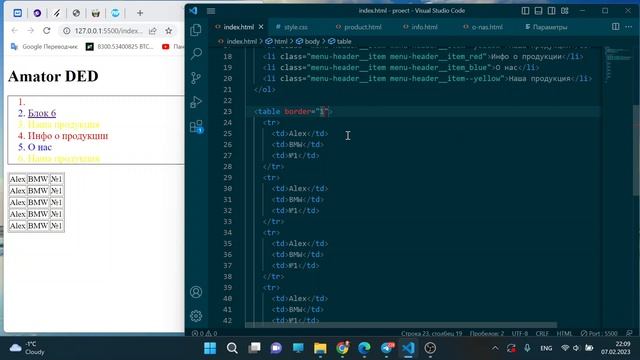Click line number 30 in the gutter
Screen dimensions: 640x360
click(227, 189)
